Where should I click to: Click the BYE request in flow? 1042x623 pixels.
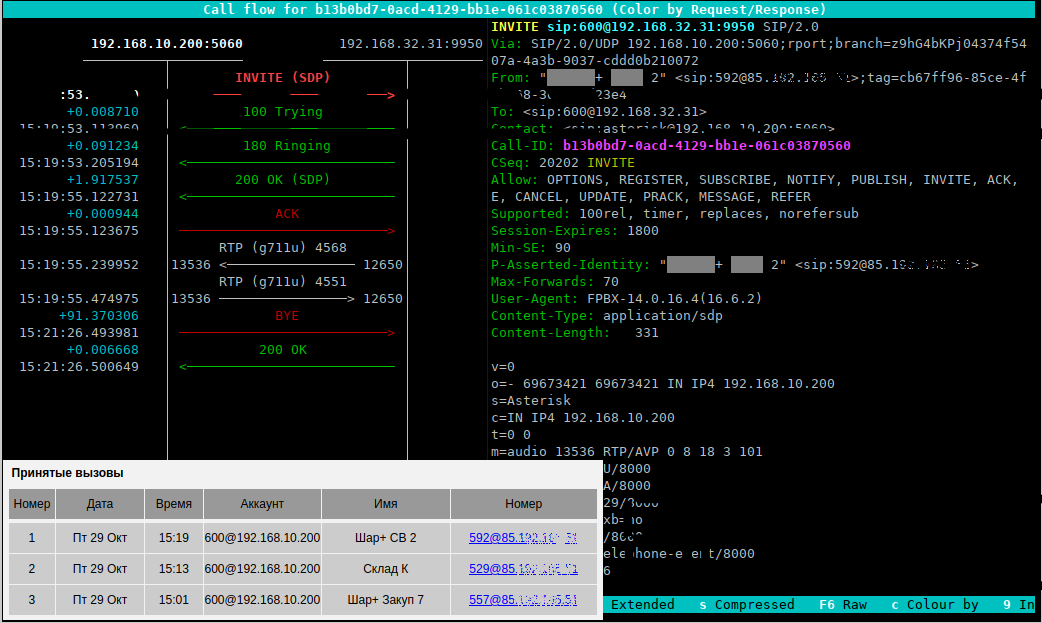pyautogui.click(x=286, y=316)
